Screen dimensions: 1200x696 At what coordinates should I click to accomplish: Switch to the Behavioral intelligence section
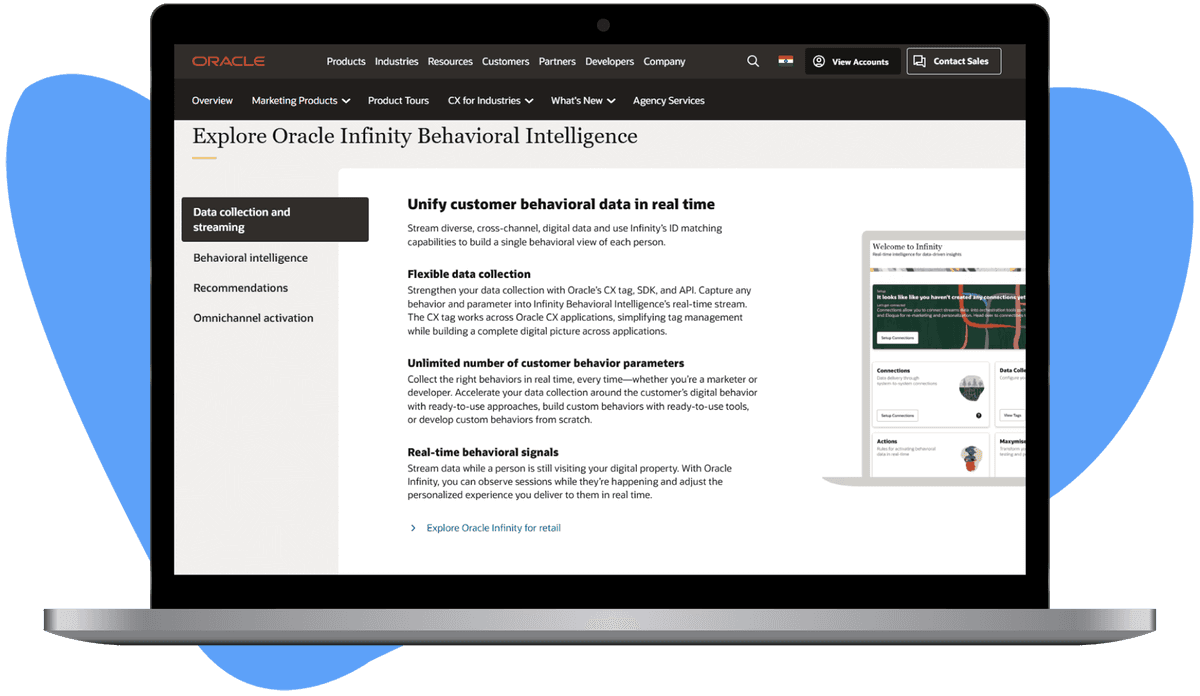tap(250, 257)
